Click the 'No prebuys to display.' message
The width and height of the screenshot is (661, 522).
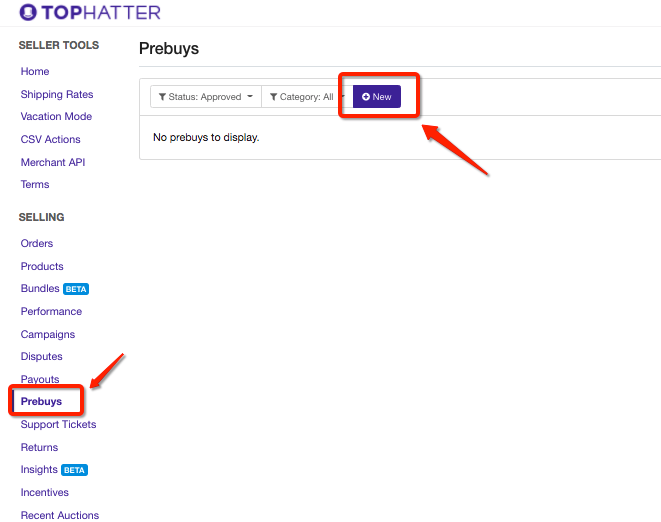tap(206, 137)
